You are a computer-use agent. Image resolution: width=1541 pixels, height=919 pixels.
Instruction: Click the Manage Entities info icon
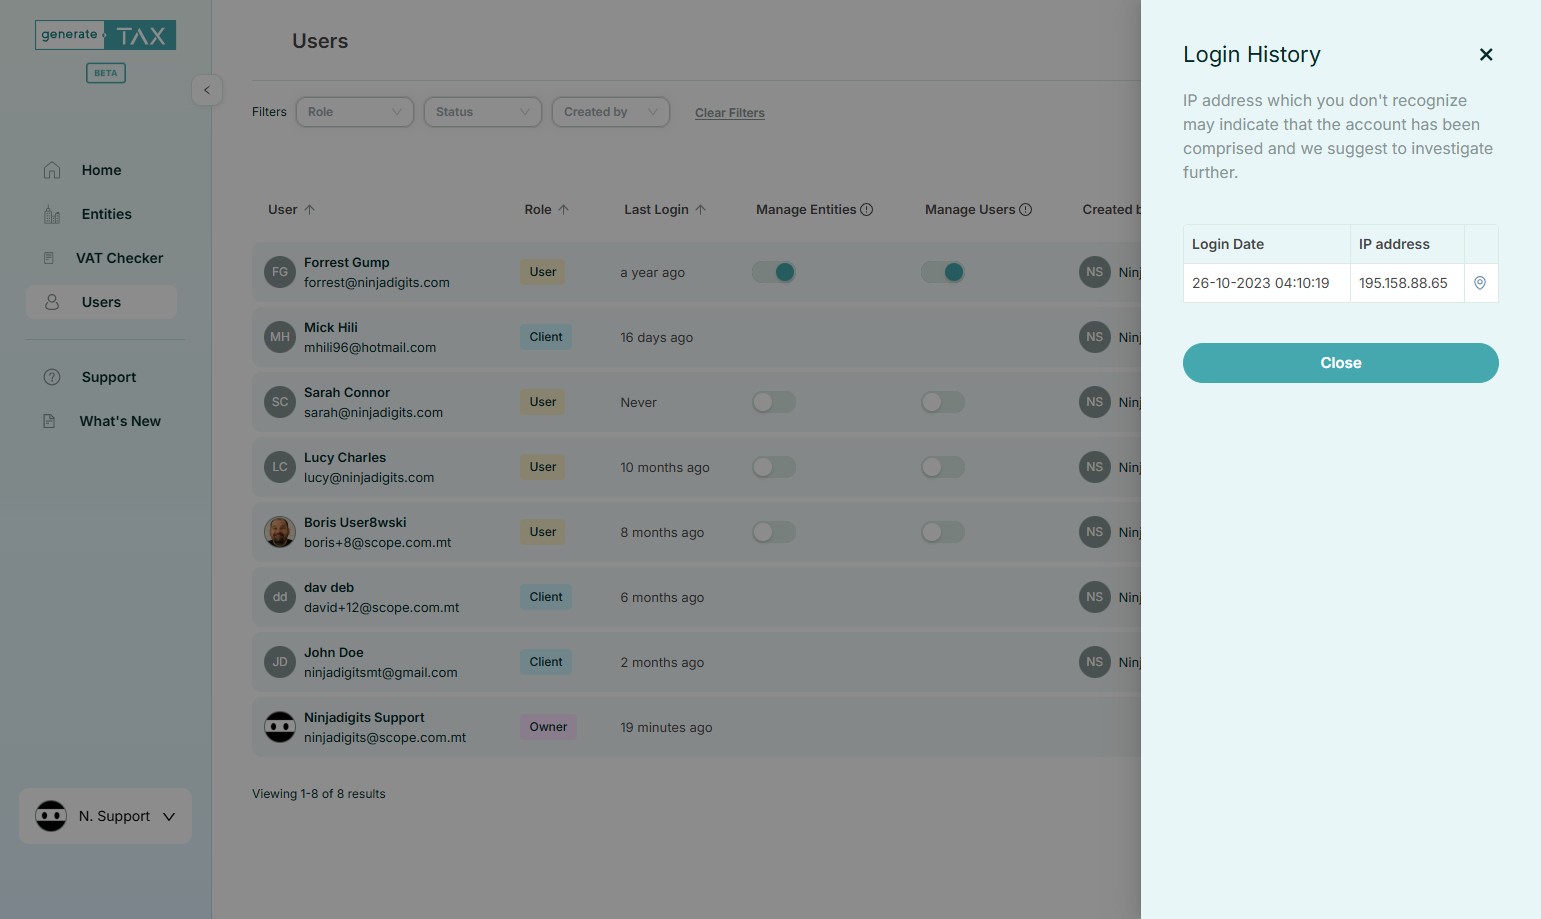tap(867, 210)
